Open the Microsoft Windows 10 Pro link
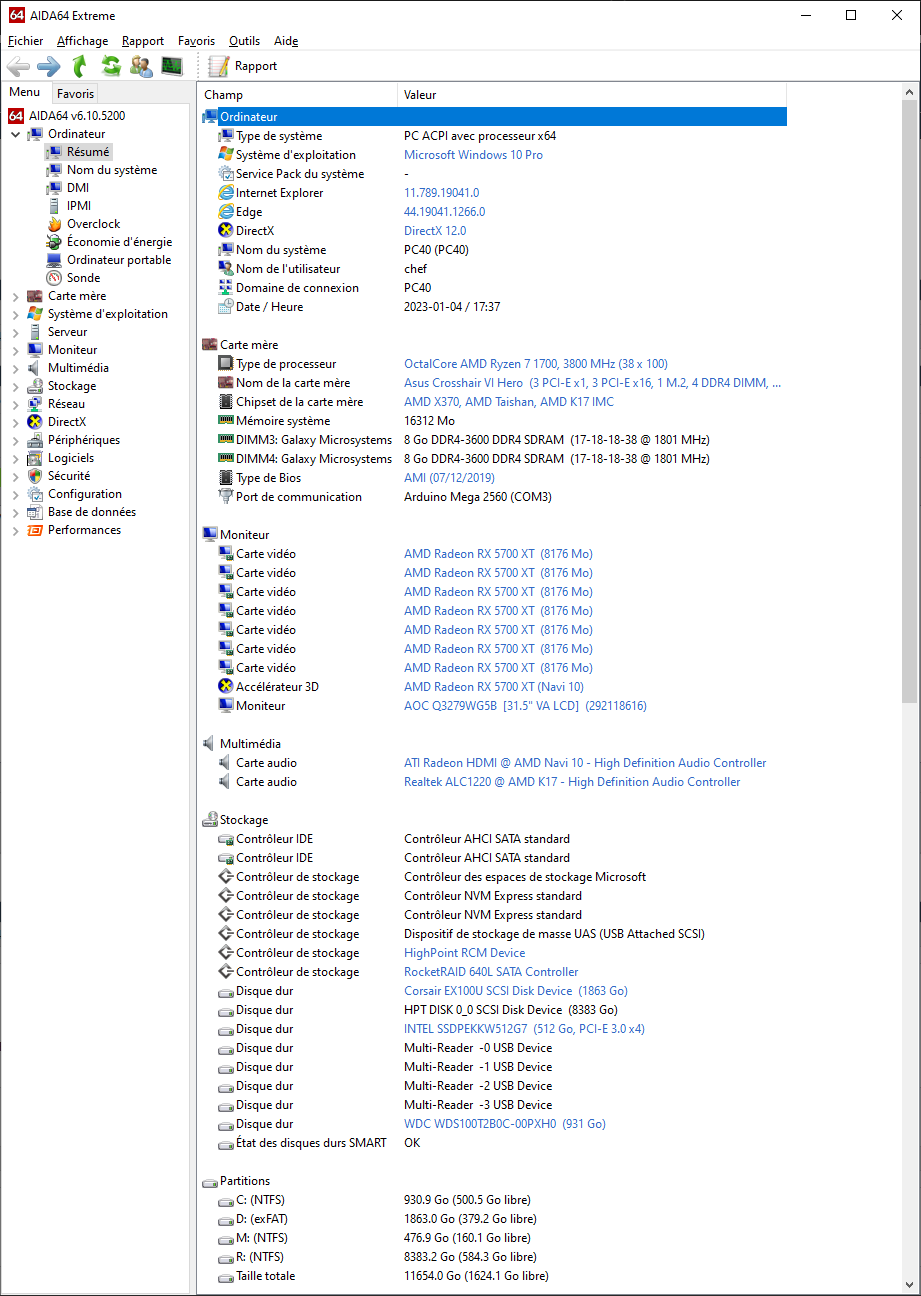921x1296 pixels. pyautogui.click(x=473, y=155)
